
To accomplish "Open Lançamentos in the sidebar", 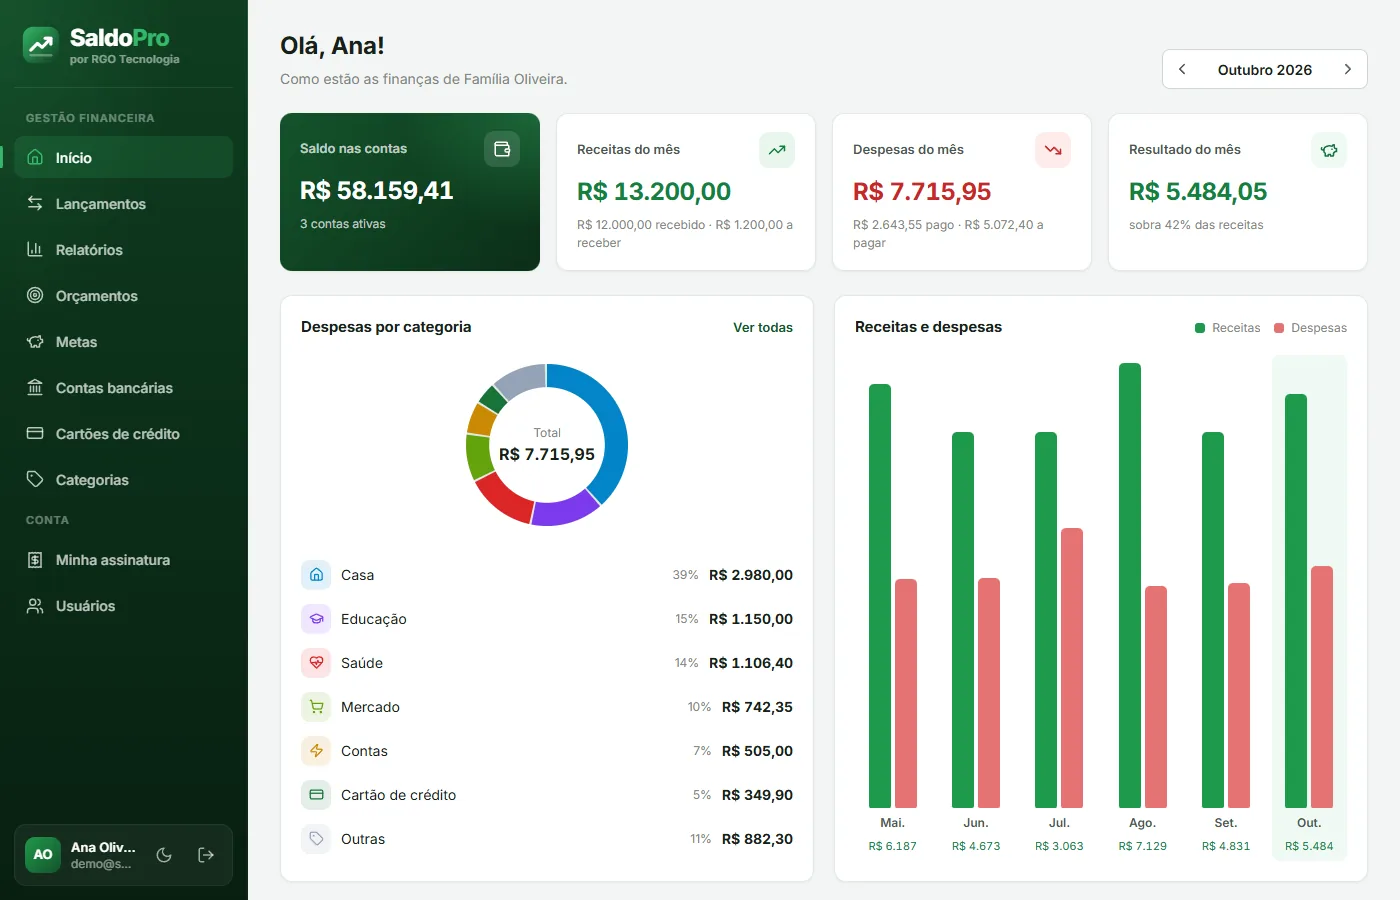I will pos(123,203).
